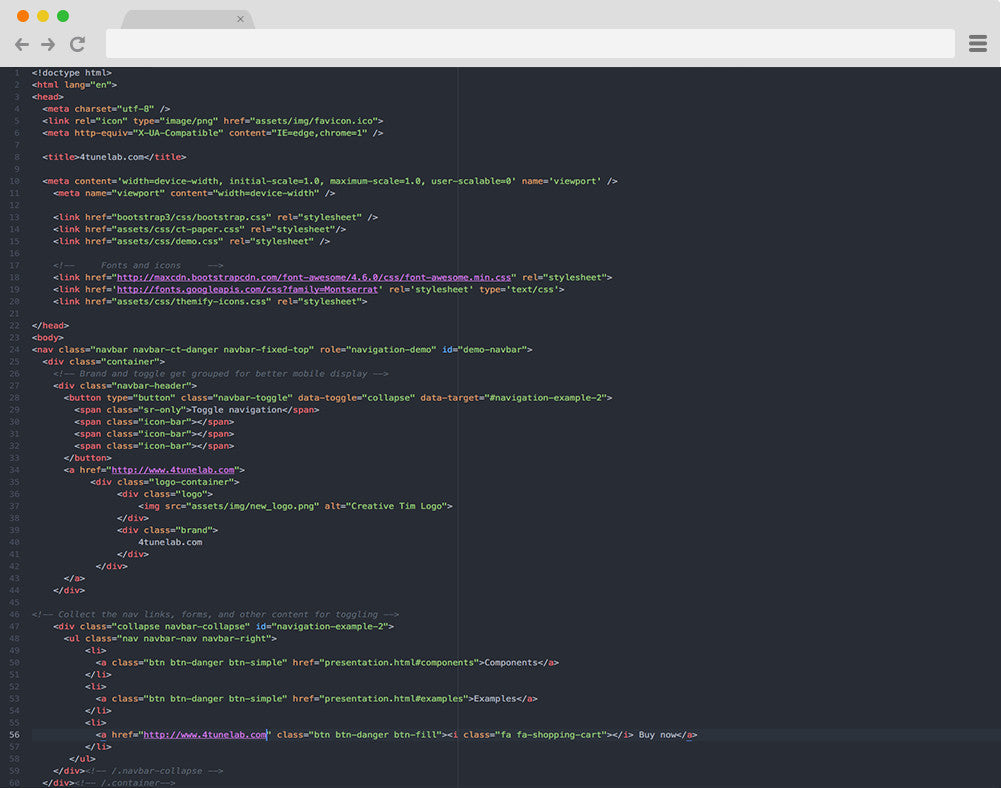Click the green maximize window button
The width and height of the screenshot is (1001, 788).
pos(63,16)
